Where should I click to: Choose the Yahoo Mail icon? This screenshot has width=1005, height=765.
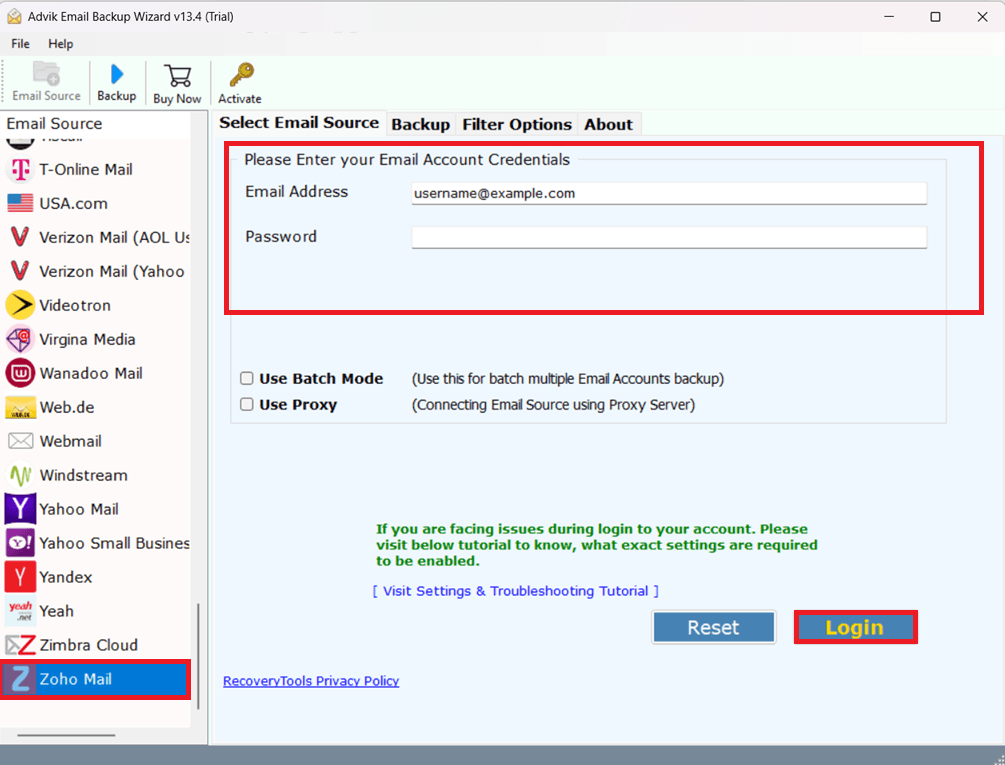pos(20,509)
